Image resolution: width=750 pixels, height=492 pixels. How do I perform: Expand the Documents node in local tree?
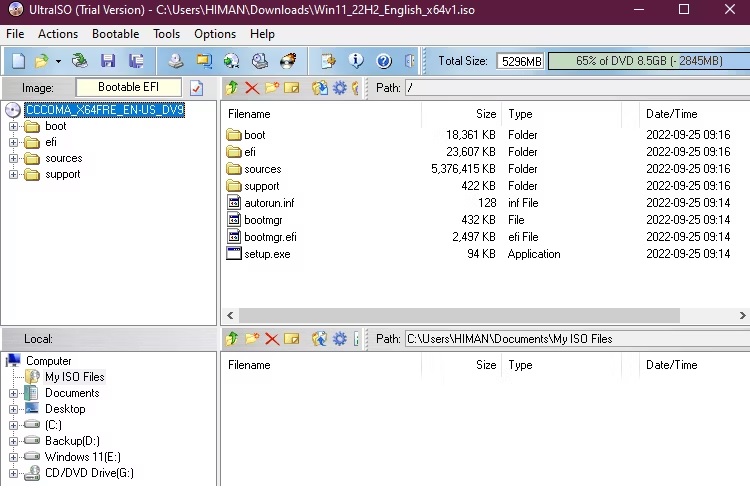click(x=13, y=393)
